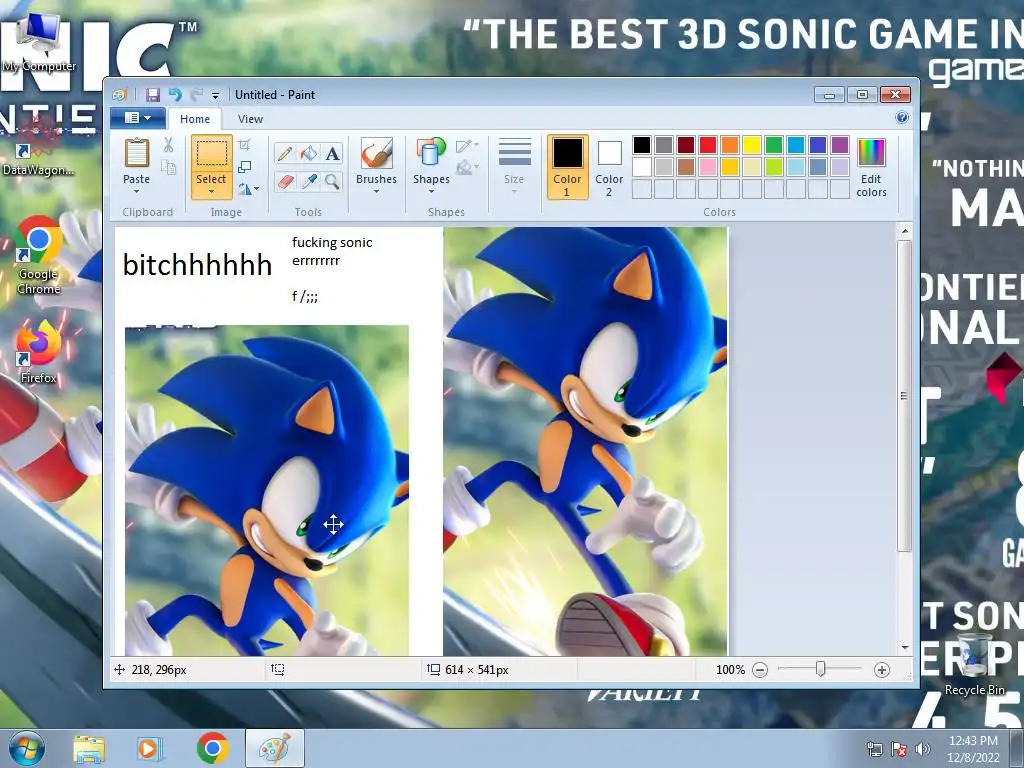Open My Computer desktop icon
This screenshot has width=1024, height=768.
pyautogui.click(x=39, y=42)
